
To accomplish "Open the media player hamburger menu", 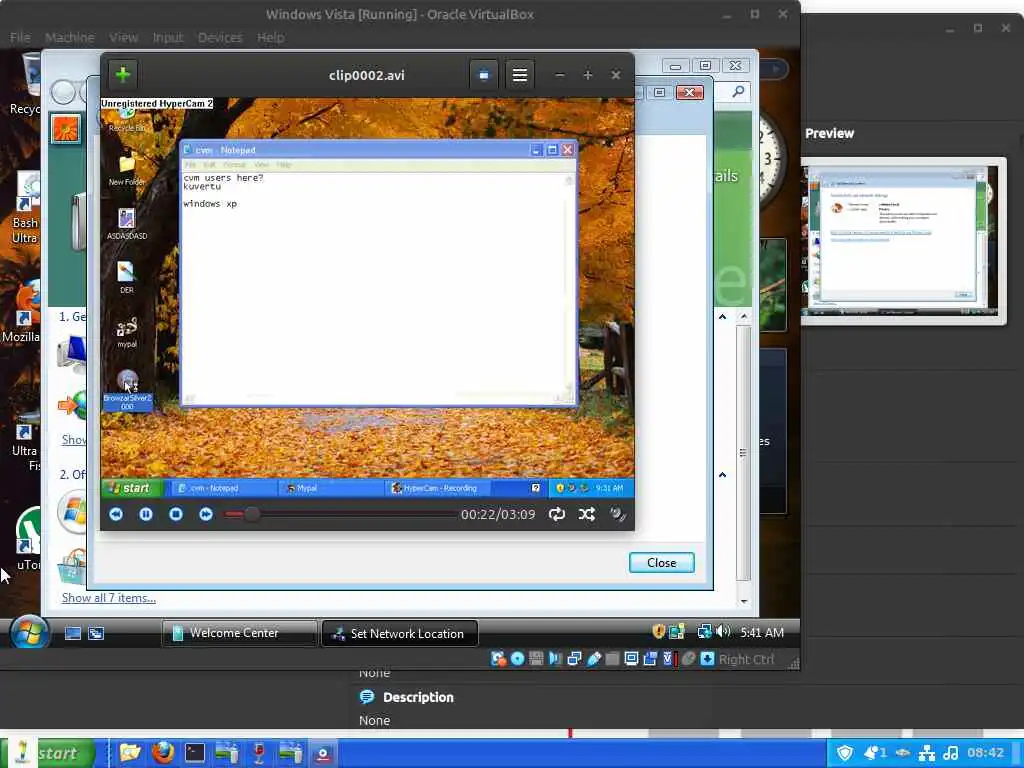I will point(519,75).
